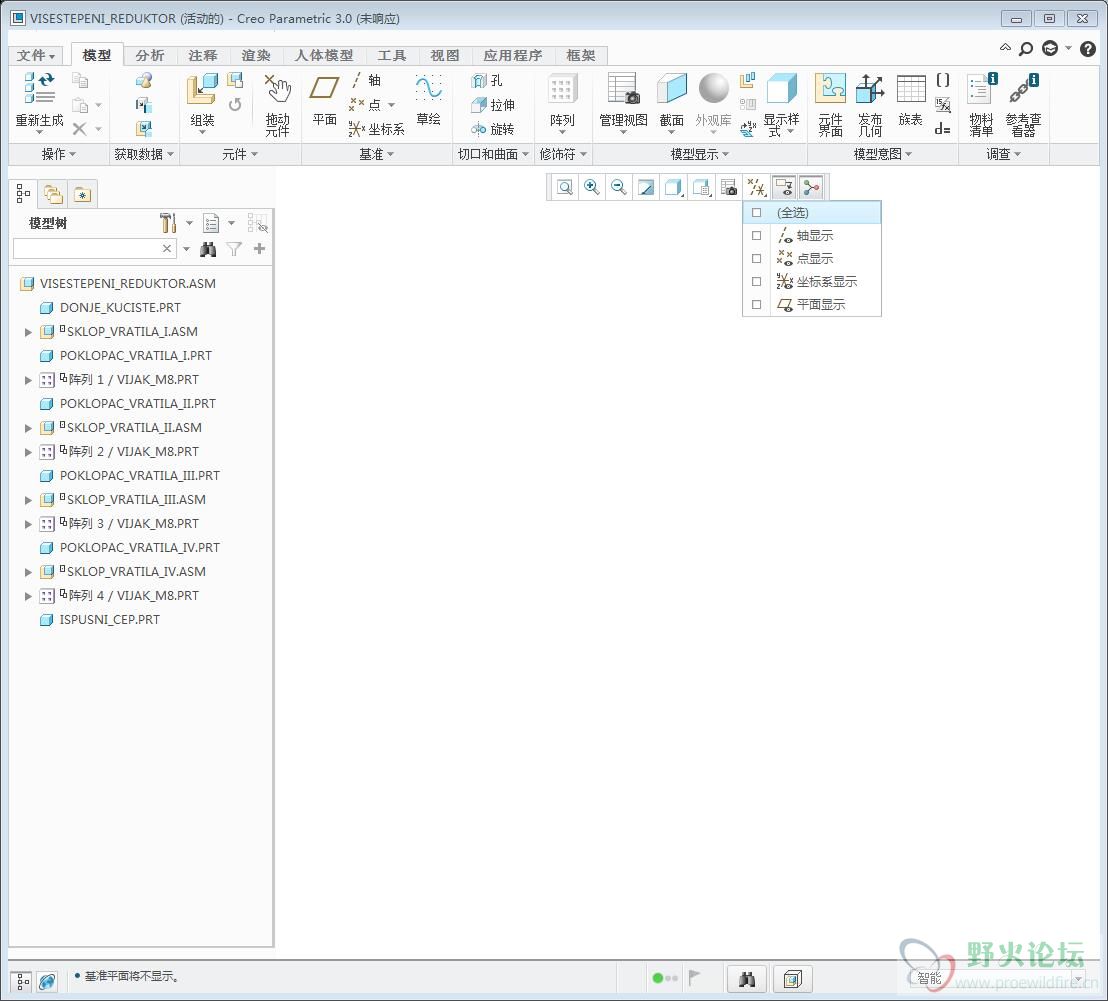Clear the model tree search with X
The height and width of the screenshot is (1001, 1108).
pos(167,249)
